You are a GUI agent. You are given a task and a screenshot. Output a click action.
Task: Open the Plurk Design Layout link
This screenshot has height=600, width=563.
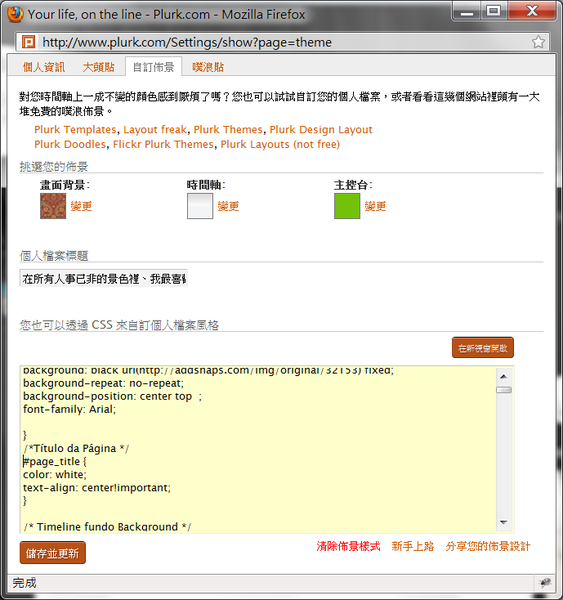tap(321, 130)
